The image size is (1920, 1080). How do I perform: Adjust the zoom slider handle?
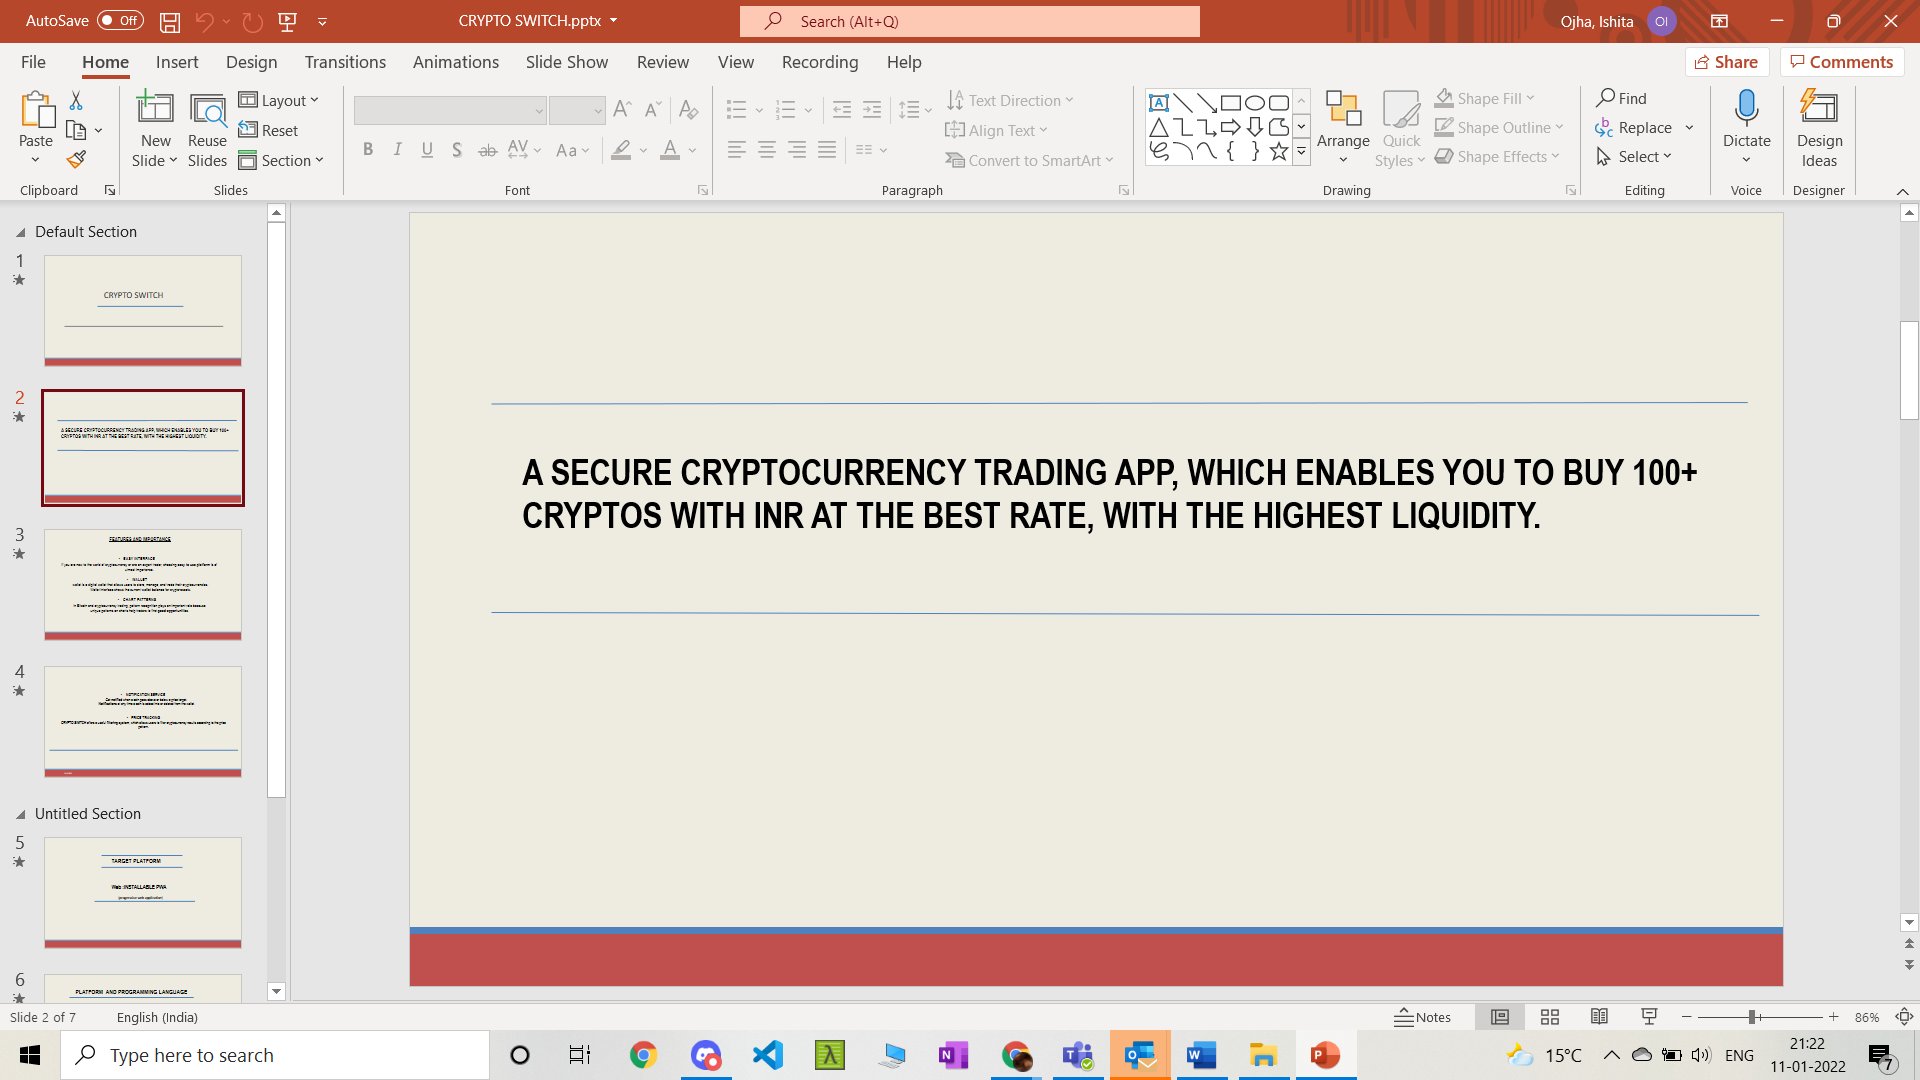pos(1752,1017)
